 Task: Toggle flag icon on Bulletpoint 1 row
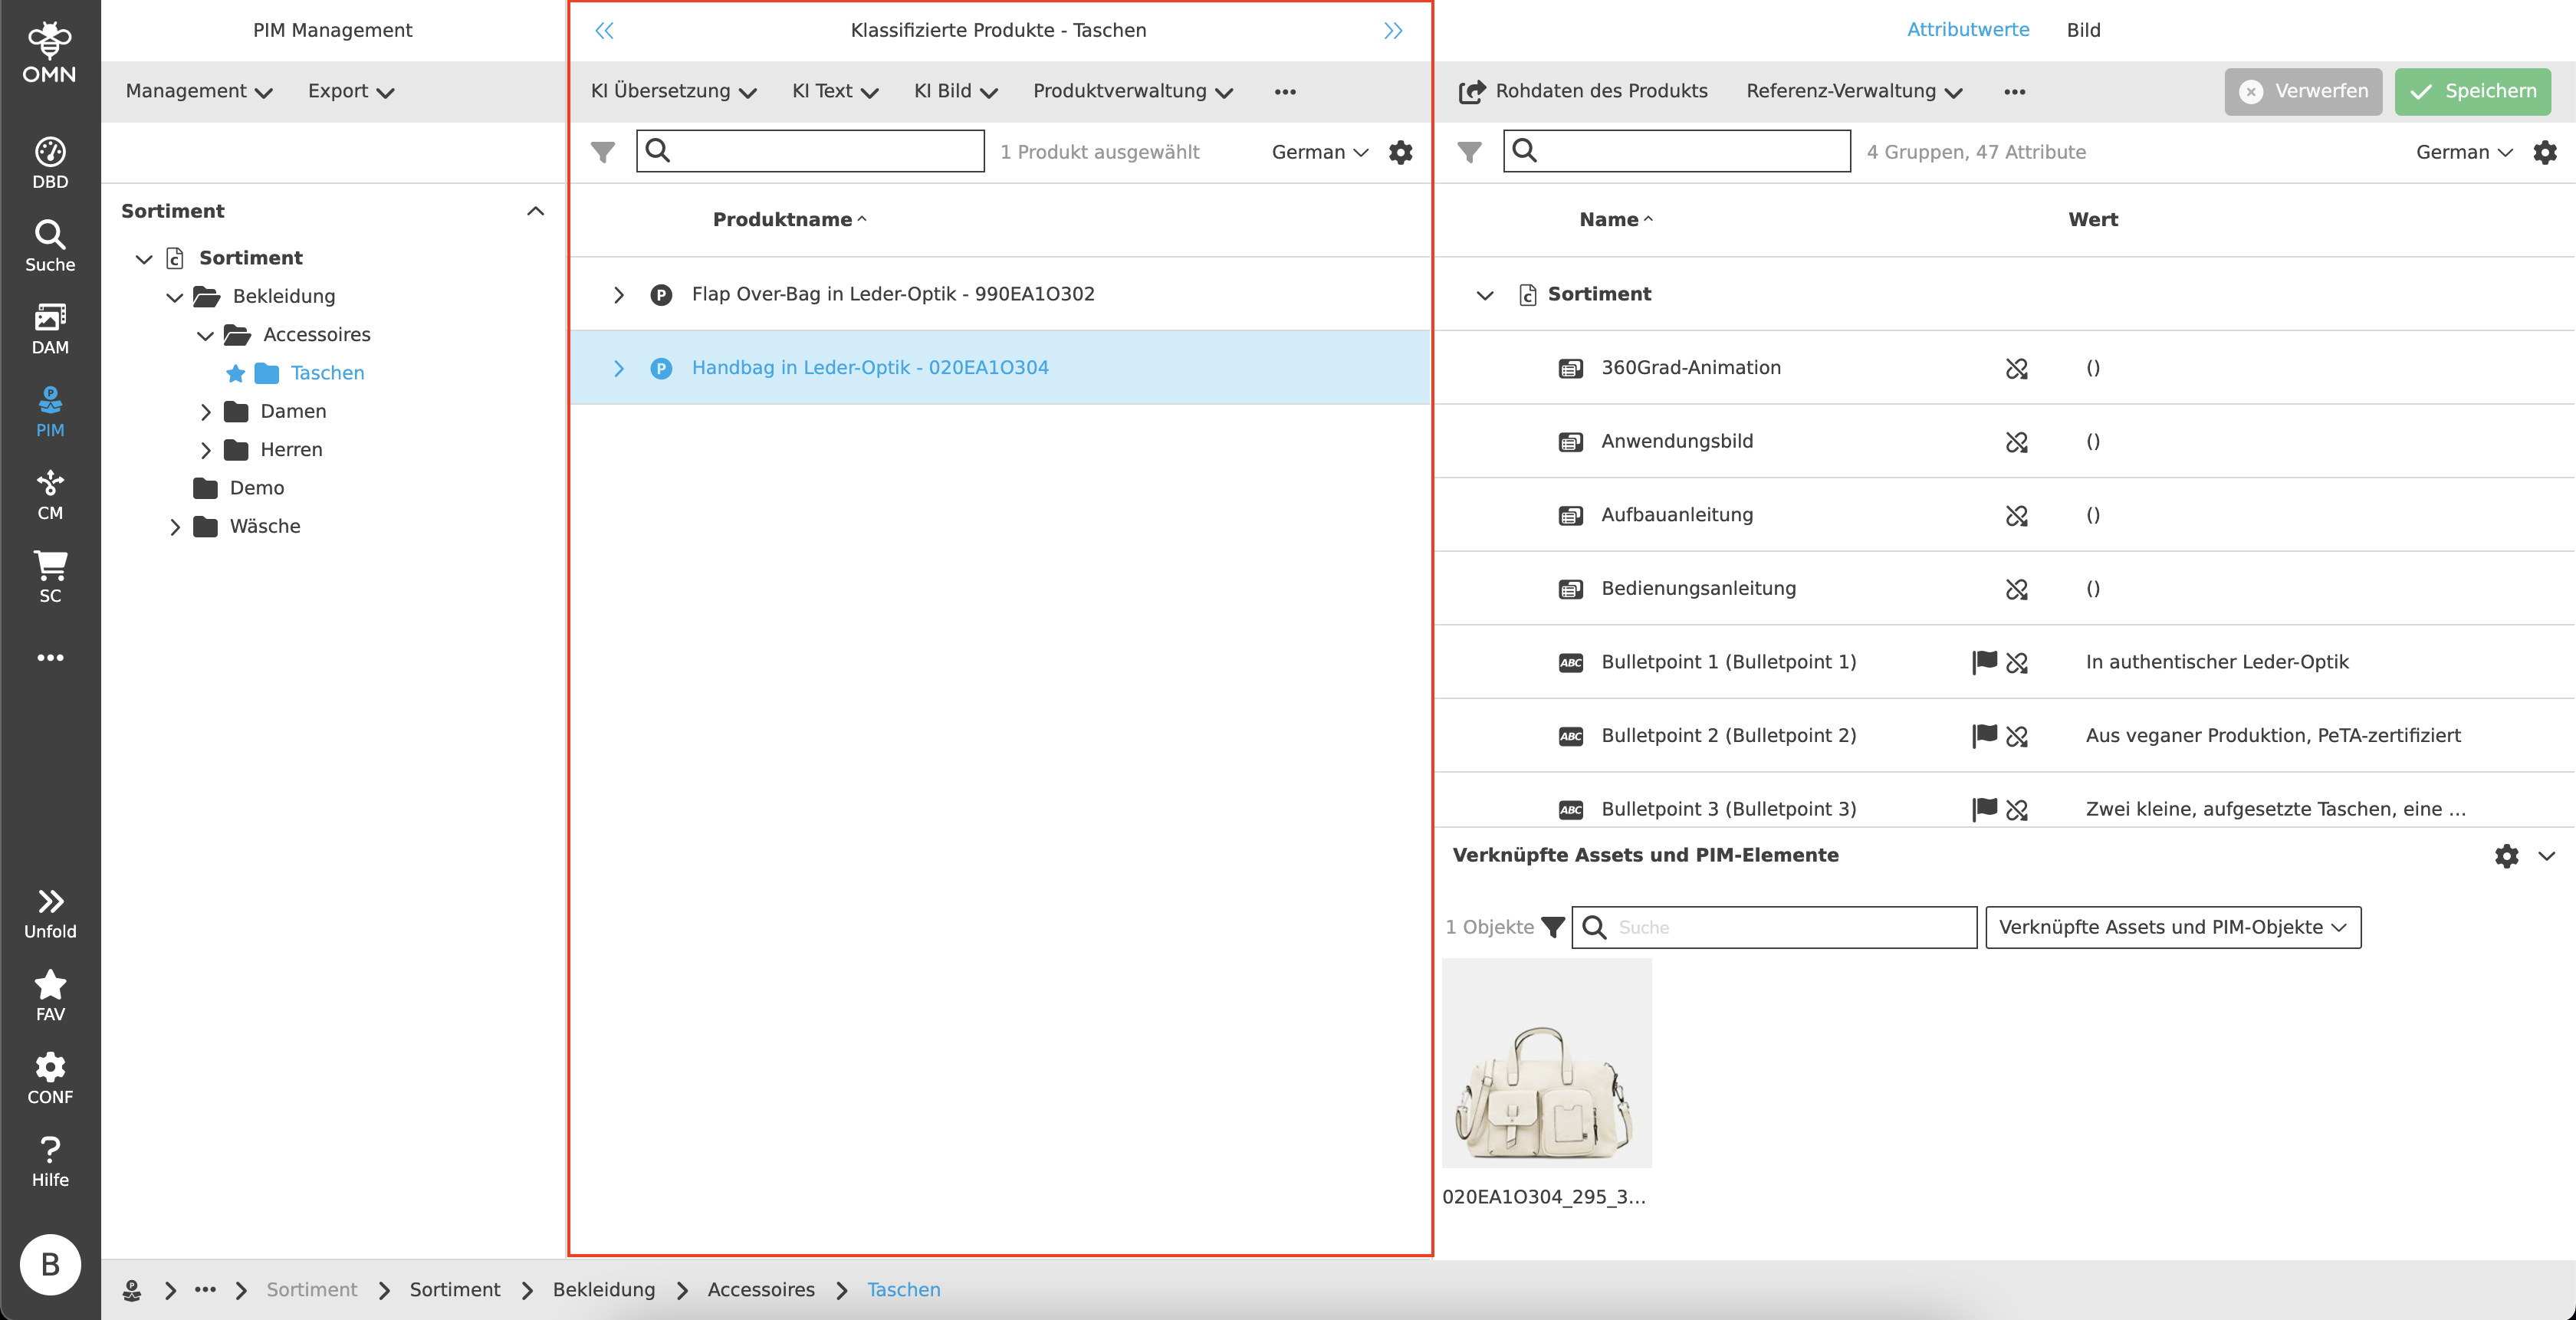pos(1984,662)
